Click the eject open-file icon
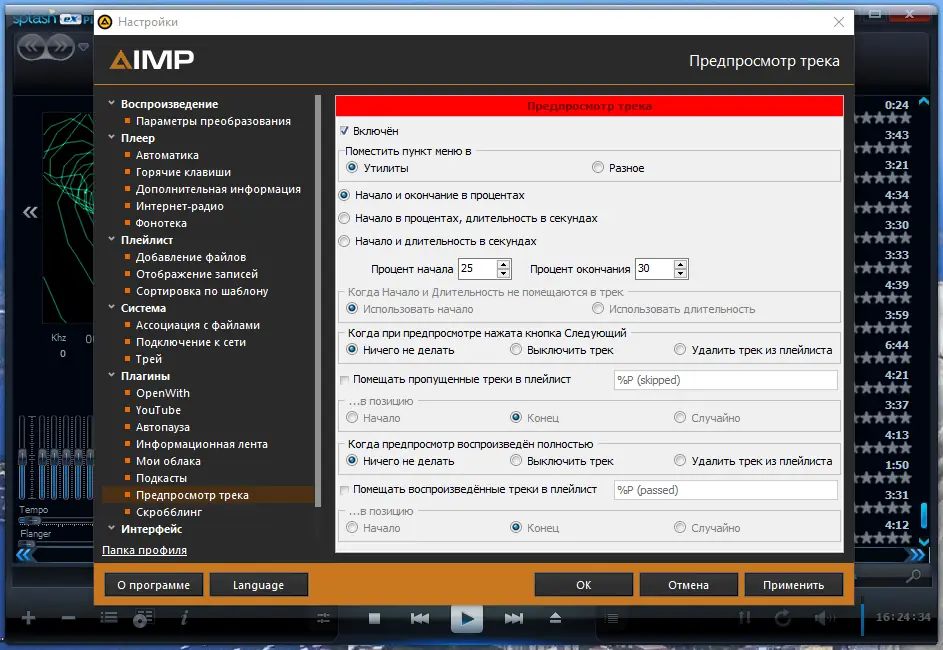This screenshot has width=943, height=650. click(x=555, y=618)
